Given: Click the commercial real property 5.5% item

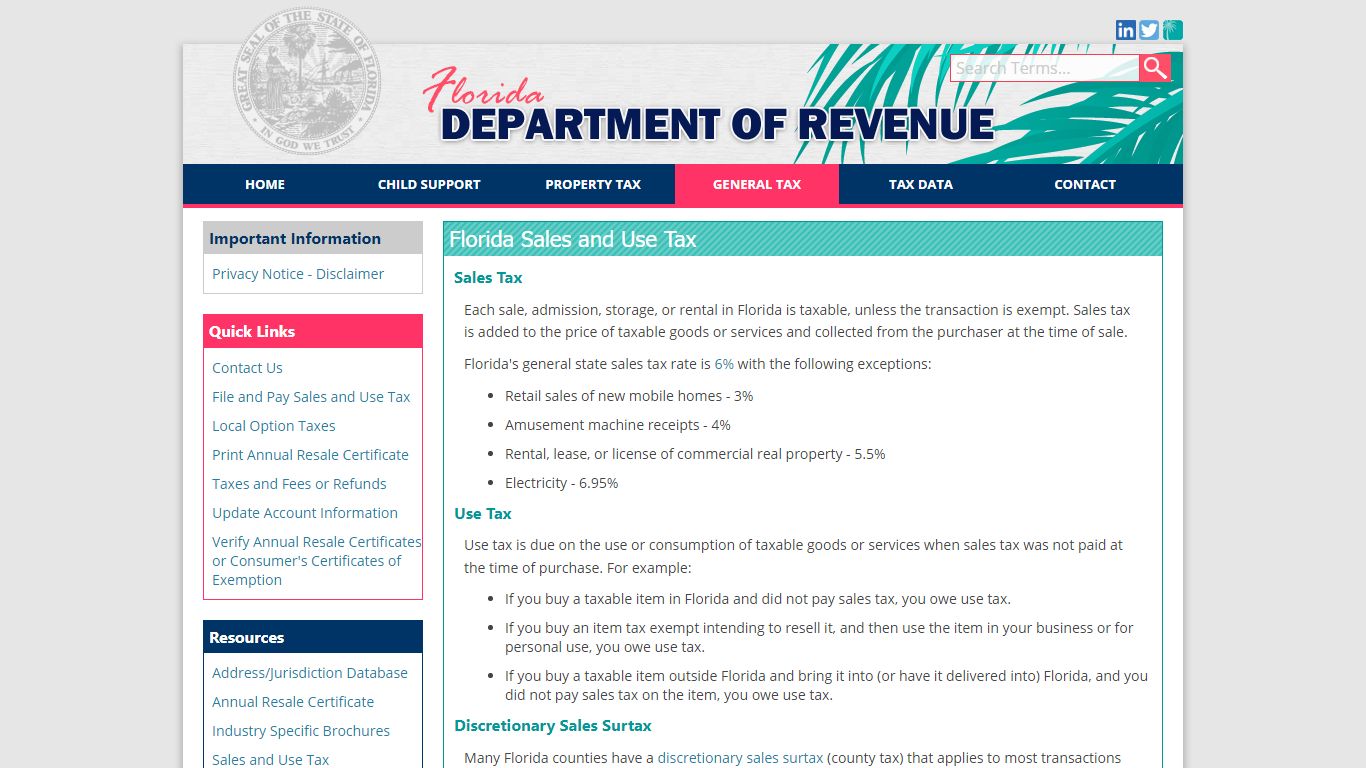Looking at the screenshot, I should 695,454.
